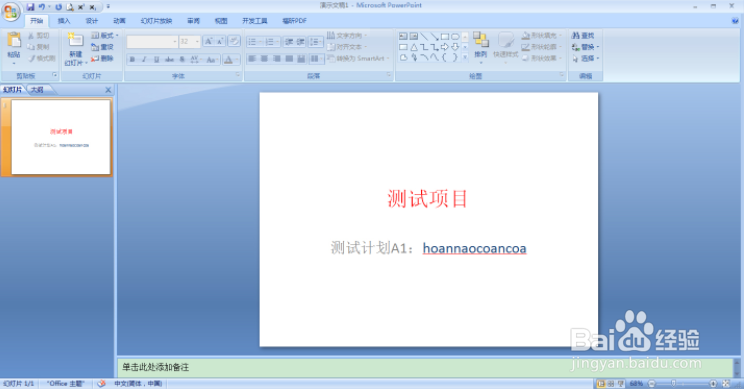This screenshot has height=389, width=744.
Task: Increase font size with grow font icon
Action: tap(209, 42)
